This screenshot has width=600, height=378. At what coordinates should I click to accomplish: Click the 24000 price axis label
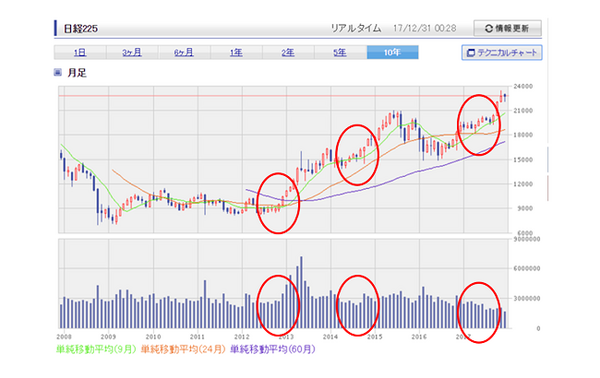523,86
